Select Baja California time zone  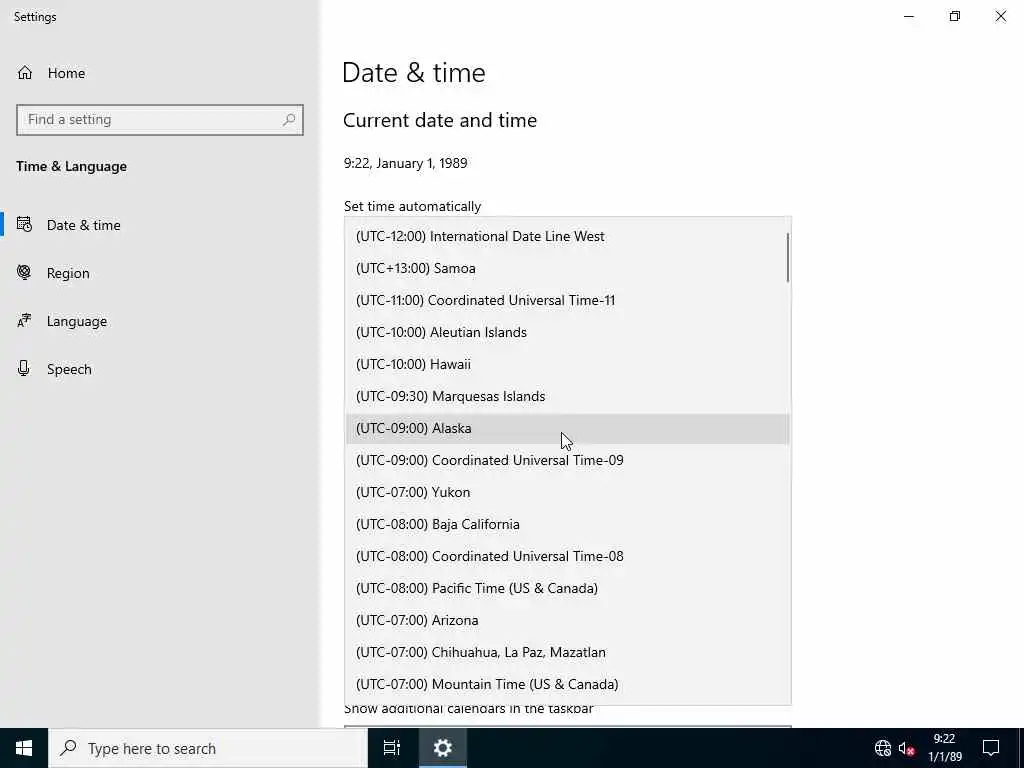coord(568,524)
